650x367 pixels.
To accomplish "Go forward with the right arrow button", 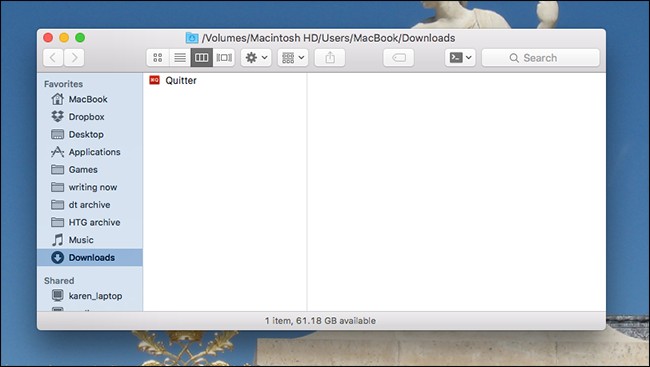I will click(74, 58).
